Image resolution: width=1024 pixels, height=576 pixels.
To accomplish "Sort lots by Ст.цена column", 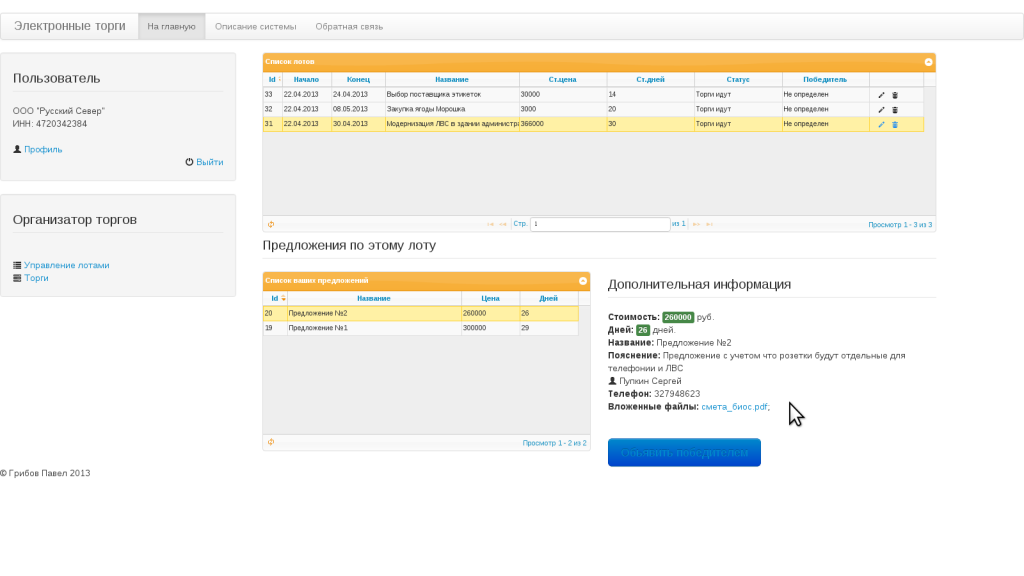I will click(x=562, y=79).
